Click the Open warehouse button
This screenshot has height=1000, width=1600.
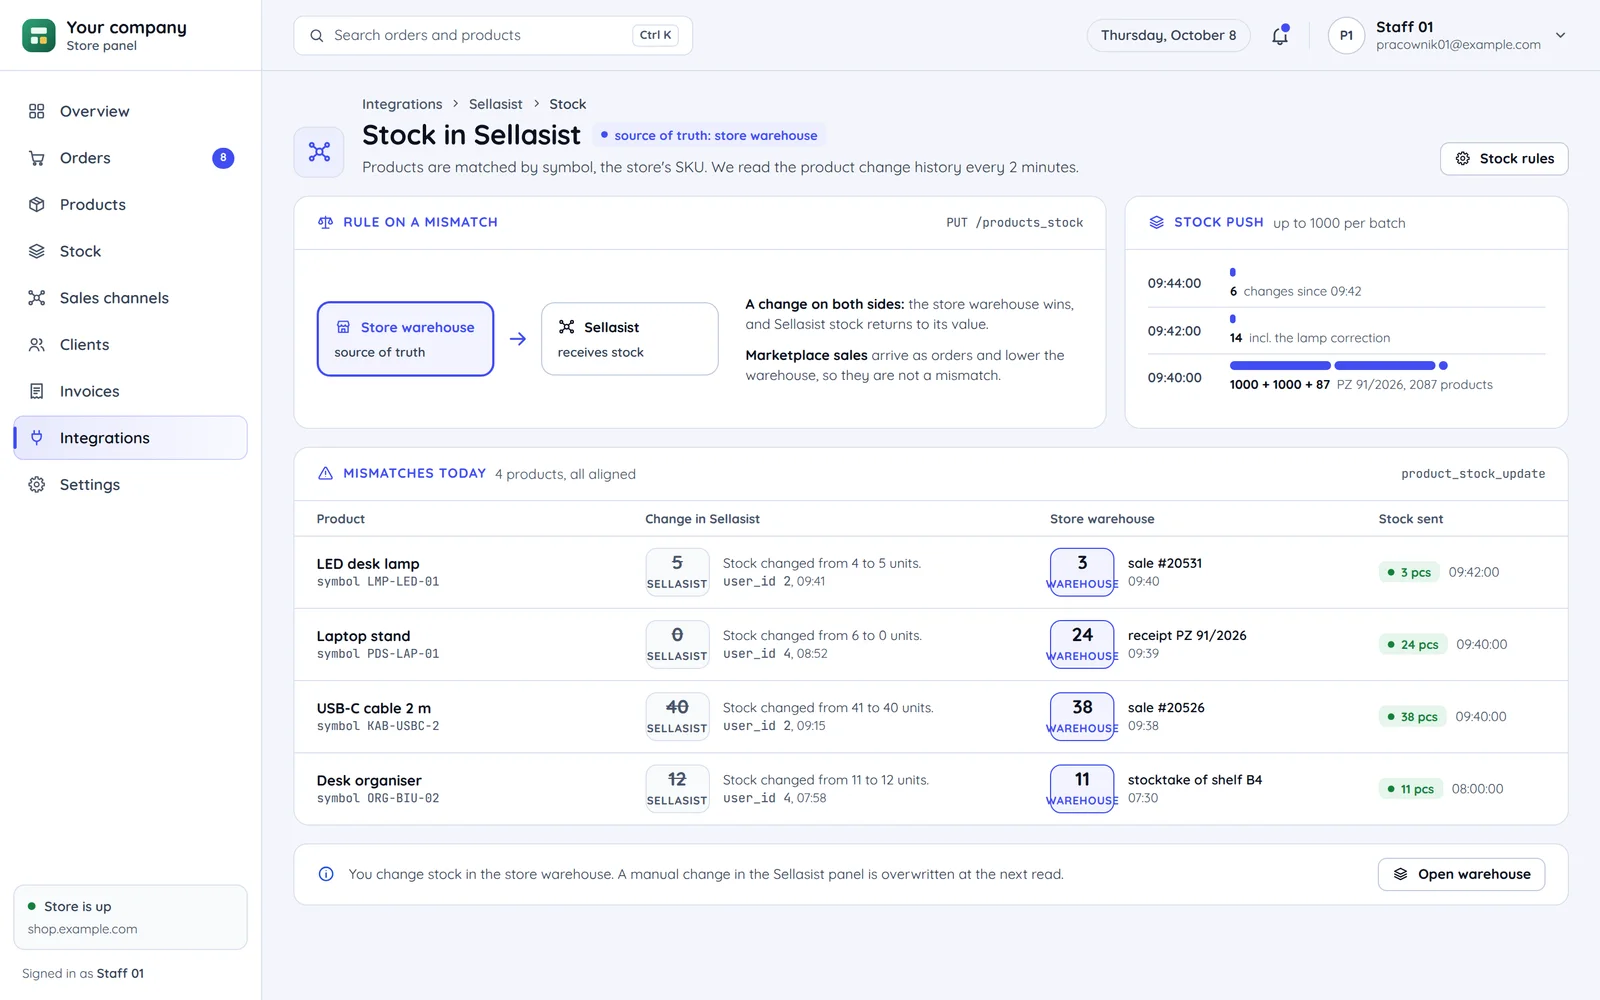tap(1461, 874)
